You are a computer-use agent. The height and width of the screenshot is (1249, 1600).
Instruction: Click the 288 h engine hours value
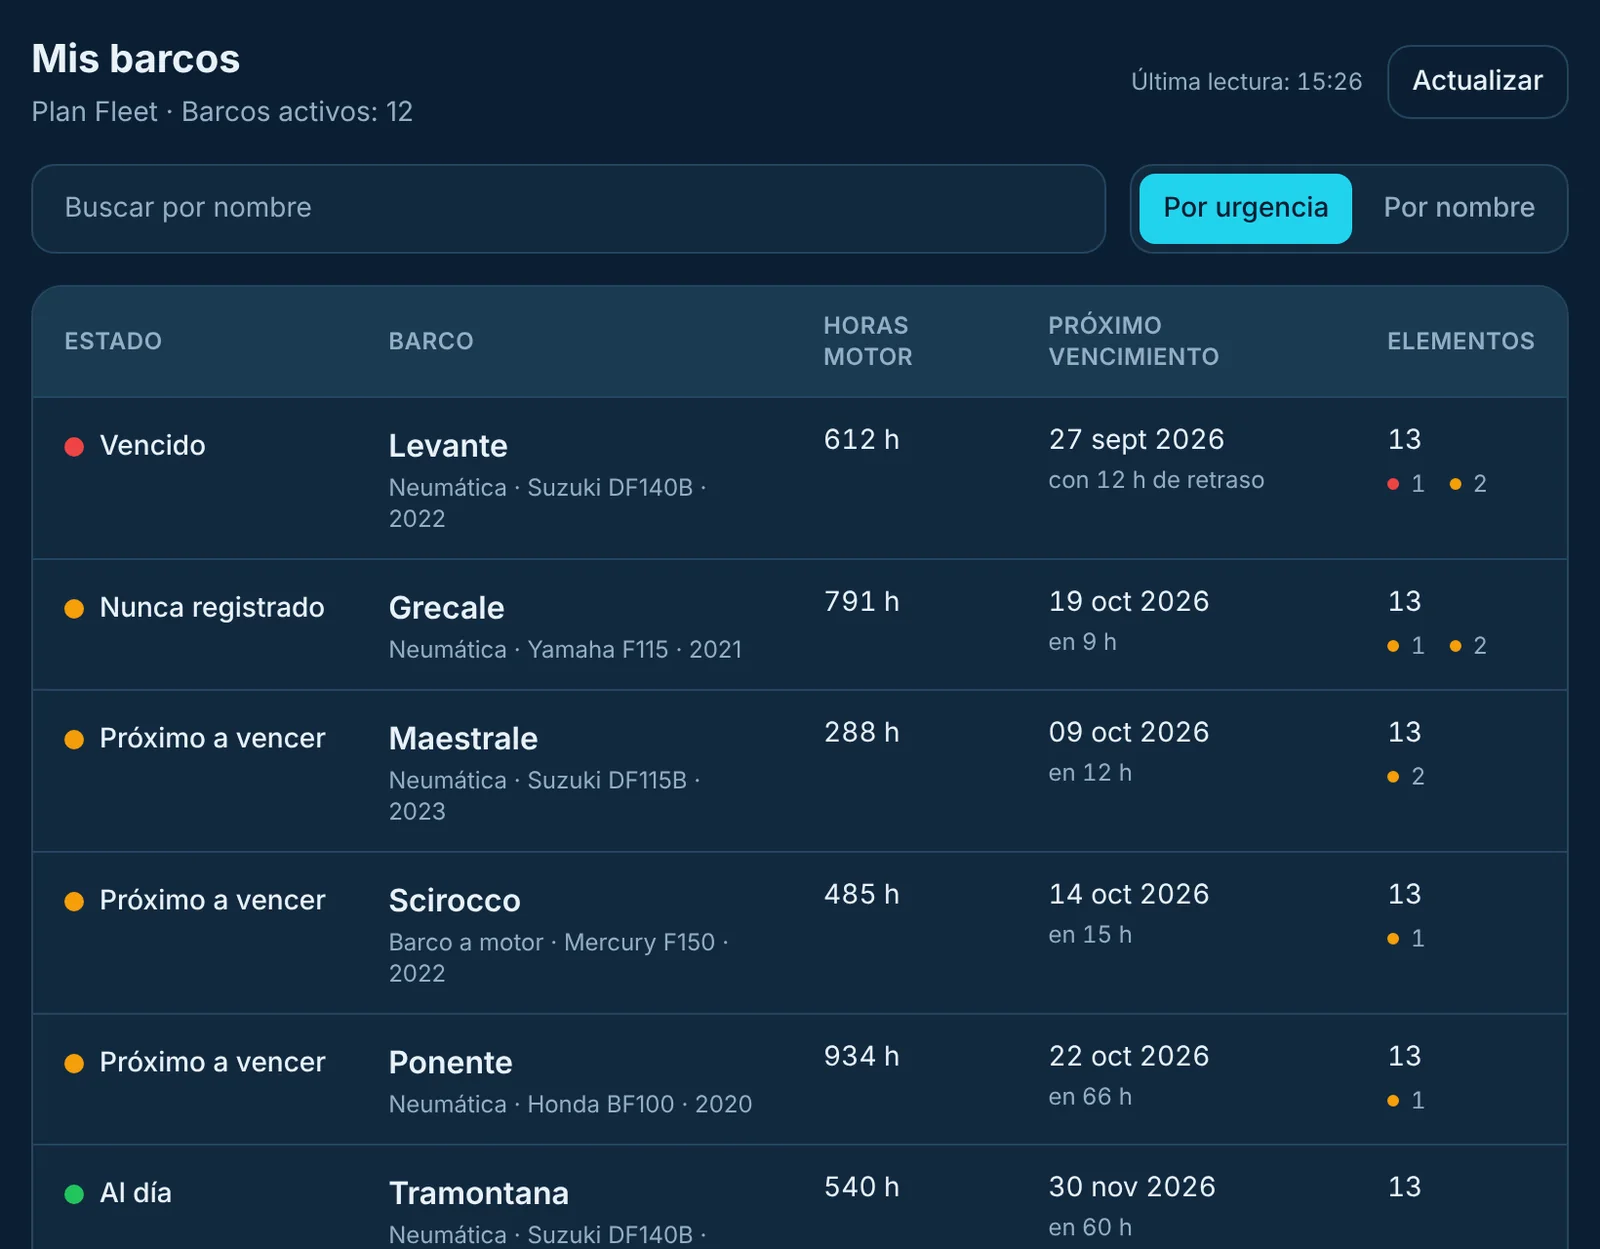coord(862,733)
